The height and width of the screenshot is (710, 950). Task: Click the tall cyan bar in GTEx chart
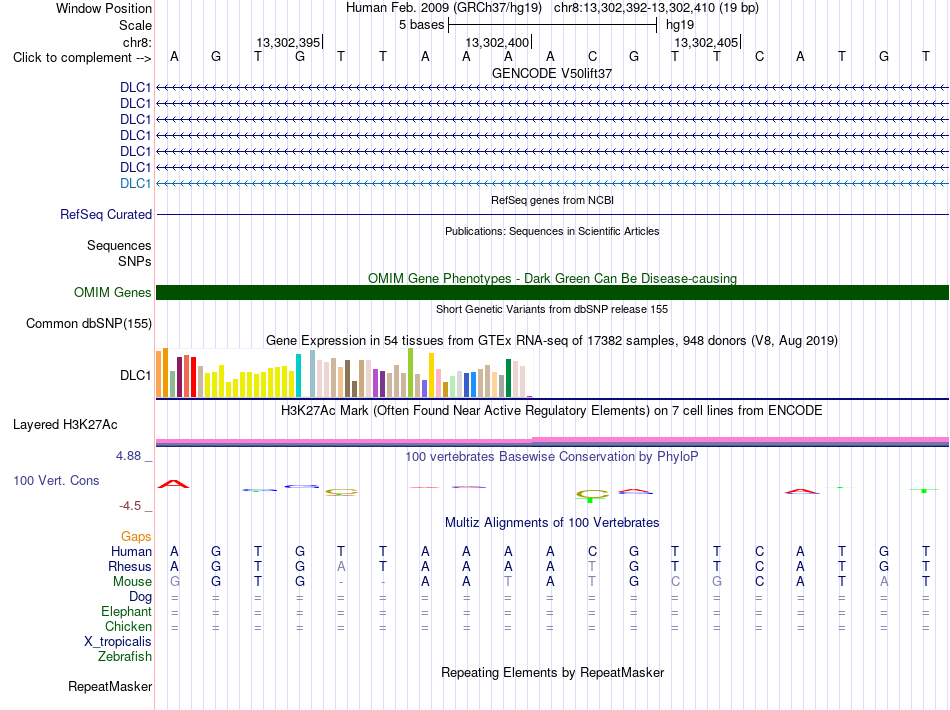click(298, 376)
